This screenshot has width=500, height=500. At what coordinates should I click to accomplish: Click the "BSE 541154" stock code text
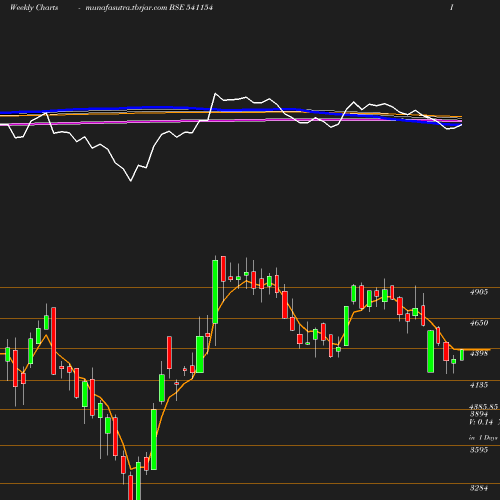[191, 7]
